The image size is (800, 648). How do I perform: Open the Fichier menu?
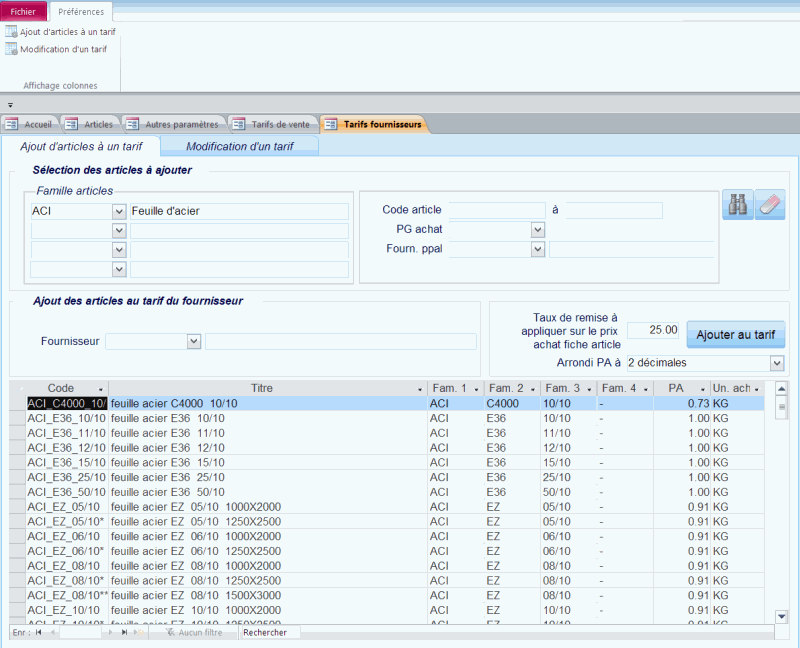(22, 11)
